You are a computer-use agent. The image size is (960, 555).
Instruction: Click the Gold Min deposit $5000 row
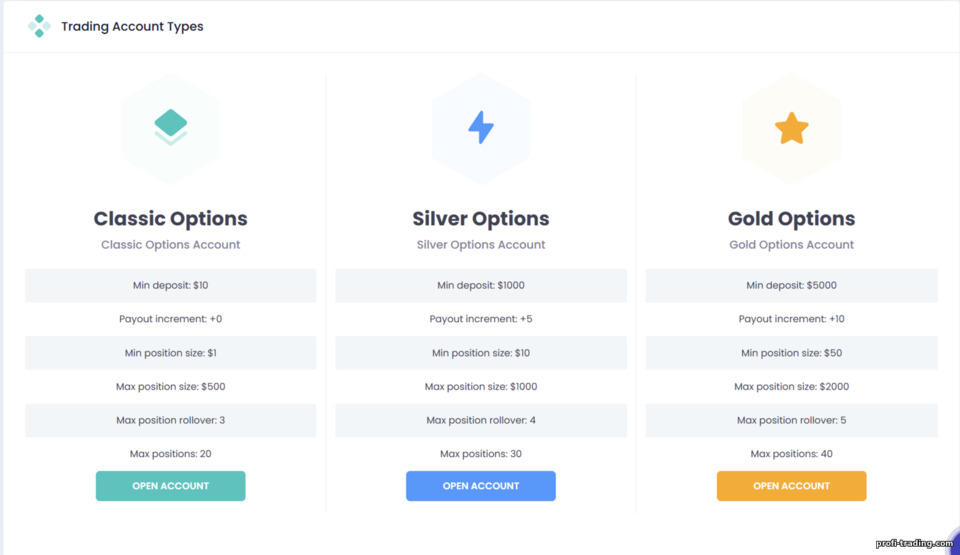click(x=791, y=285)
